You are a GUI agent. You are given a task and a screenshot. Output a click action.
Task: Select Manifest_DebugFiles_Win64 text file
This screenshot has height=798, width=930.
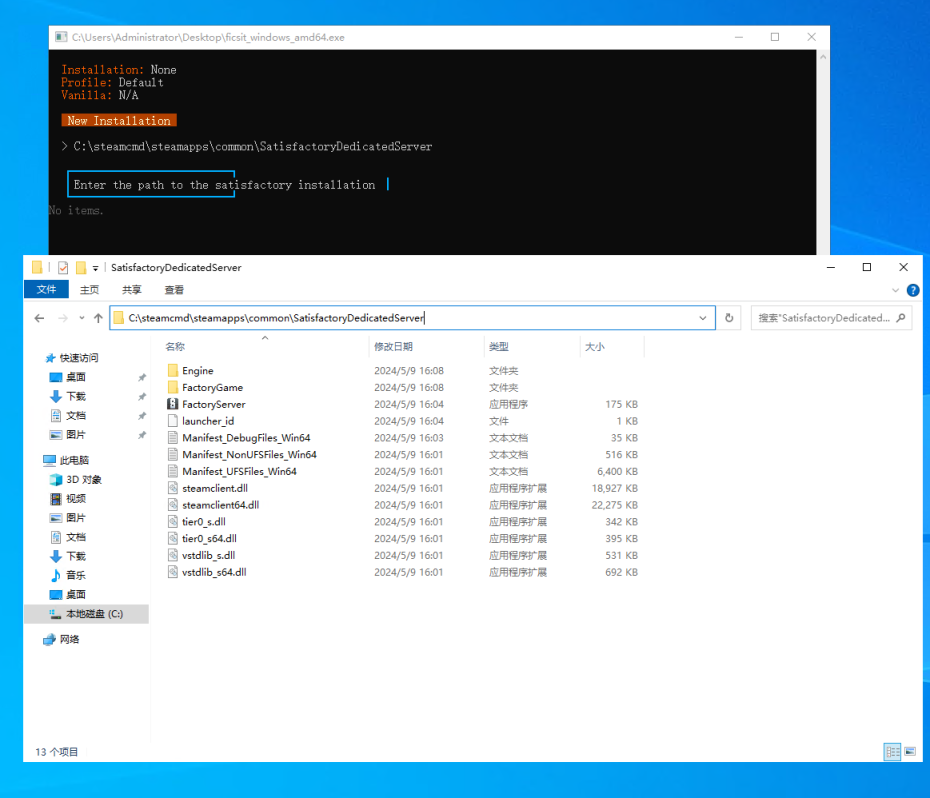246,438
